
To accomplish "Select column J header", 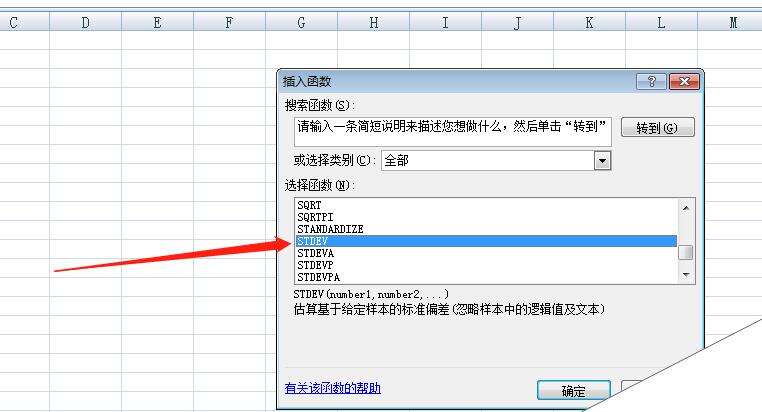I will (x=517, y=22).
